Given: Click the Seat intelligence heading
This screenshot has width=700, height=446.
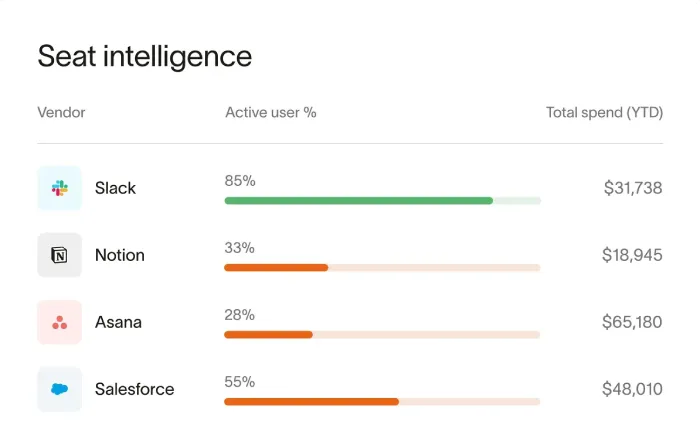Looking at the screenshot, I should point(144,56).
